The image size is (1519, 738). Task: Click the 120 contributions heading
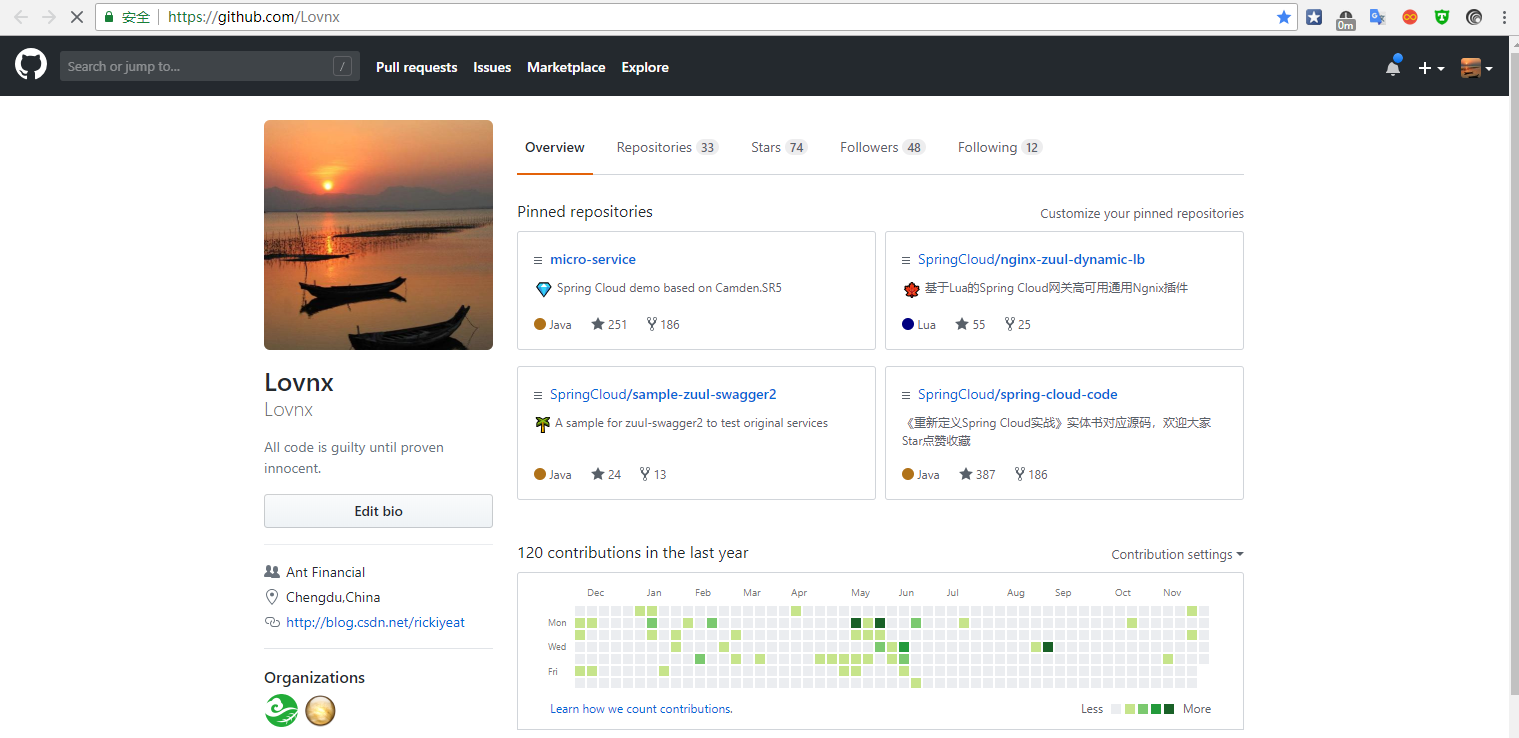tap(633, 553)
